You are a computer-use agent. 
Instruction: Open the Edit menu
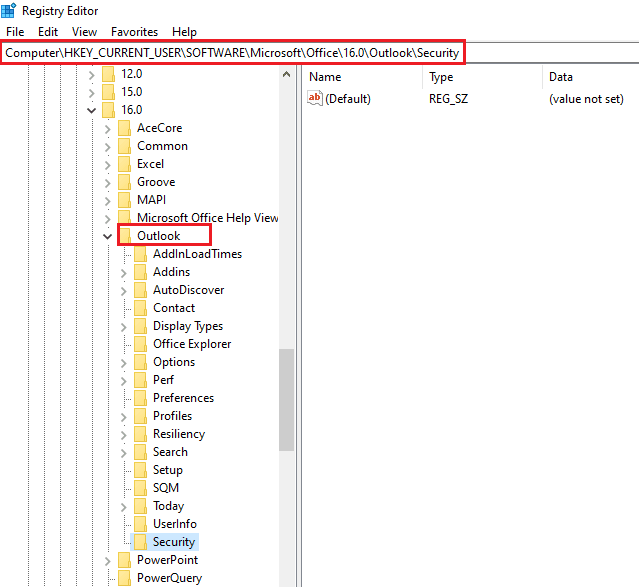48,32
